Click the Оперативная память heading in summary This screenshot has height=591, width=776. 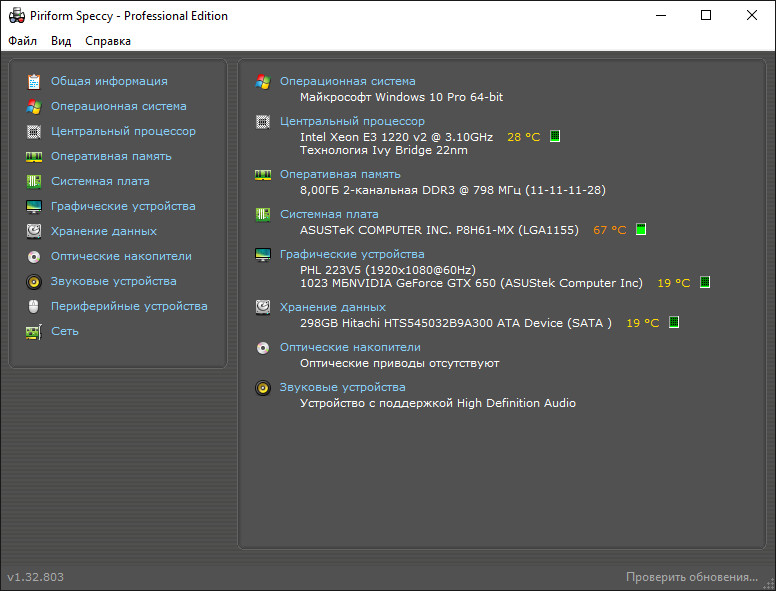340,174
